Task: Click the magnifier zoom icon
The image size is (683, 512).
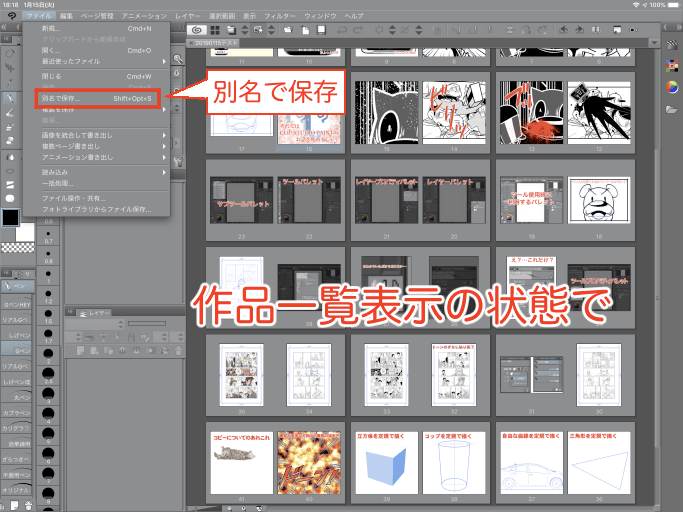Action: 176,59
